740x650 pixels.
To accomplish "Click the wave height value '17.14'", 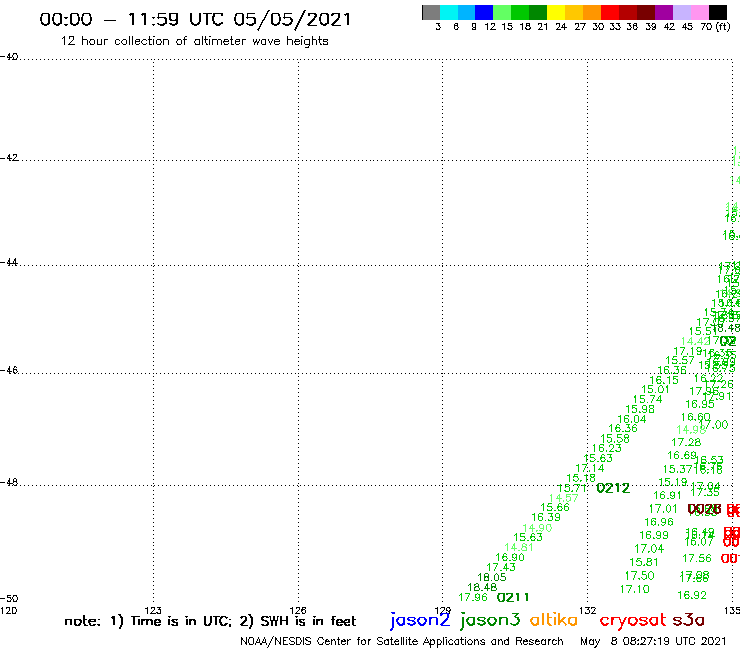I will pyautogui.click(x=590, y=468).
